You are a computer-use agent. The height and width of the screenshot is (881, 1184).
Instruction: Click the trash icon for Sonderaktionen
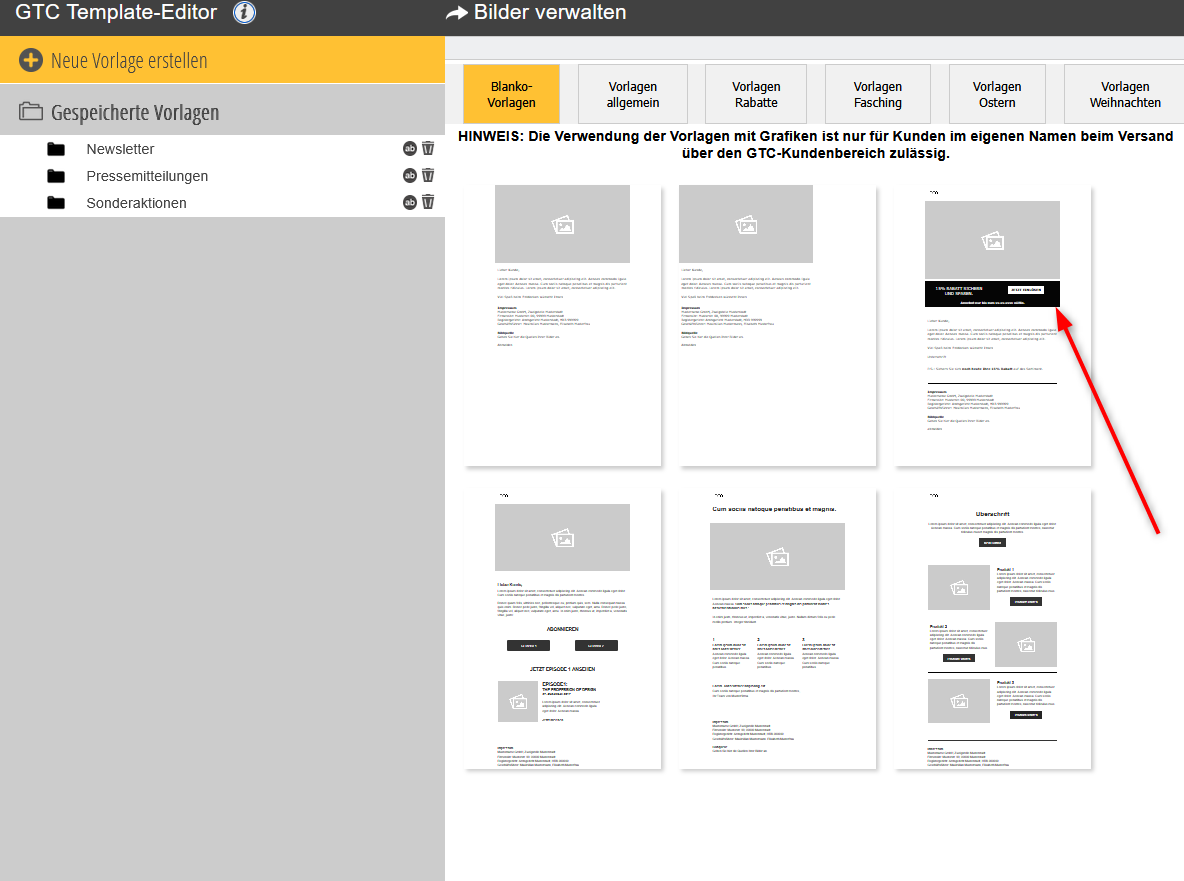click(428, 202)
